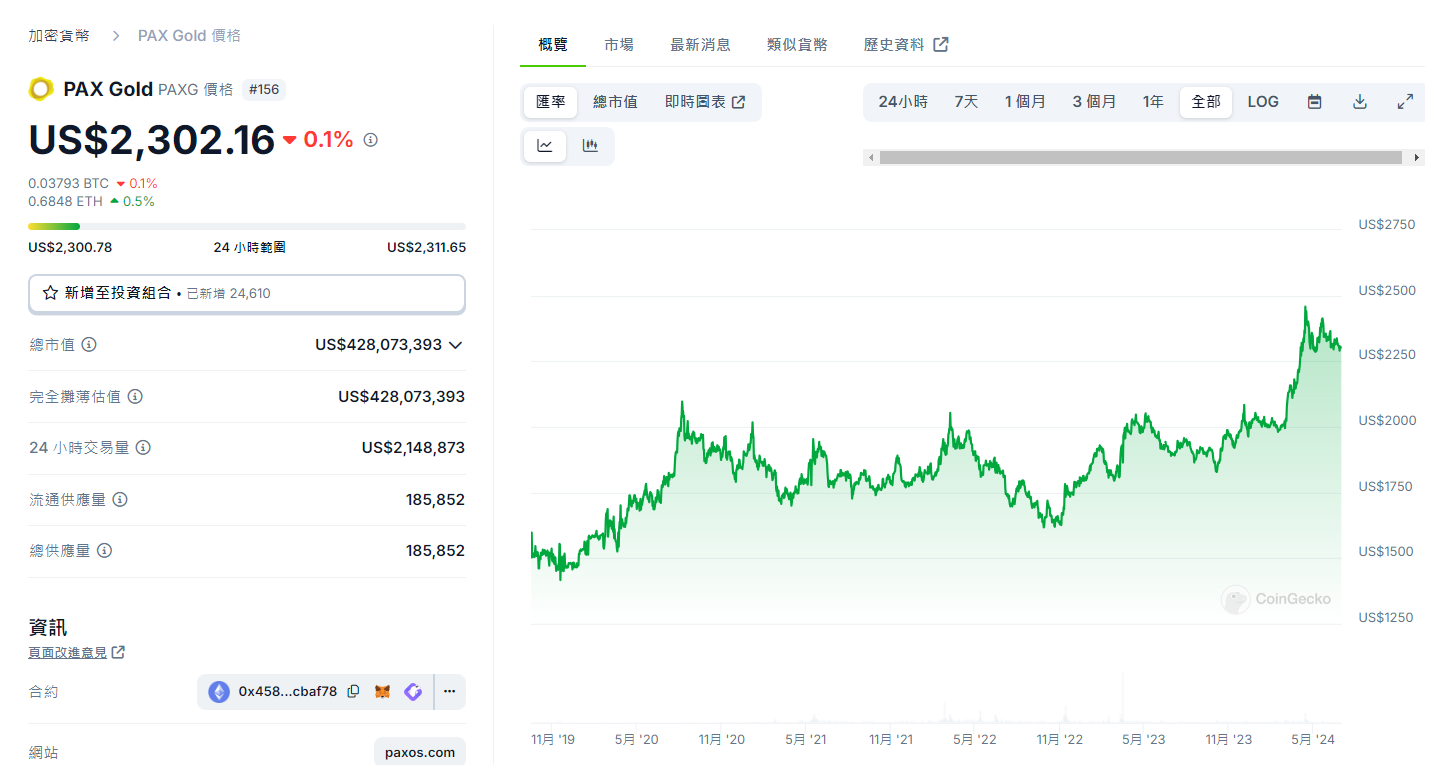The image size is (1444, 765).
Task: Expand the market cap value dropdown chevron
Action: pyautogui.click(x=456, y=345)
